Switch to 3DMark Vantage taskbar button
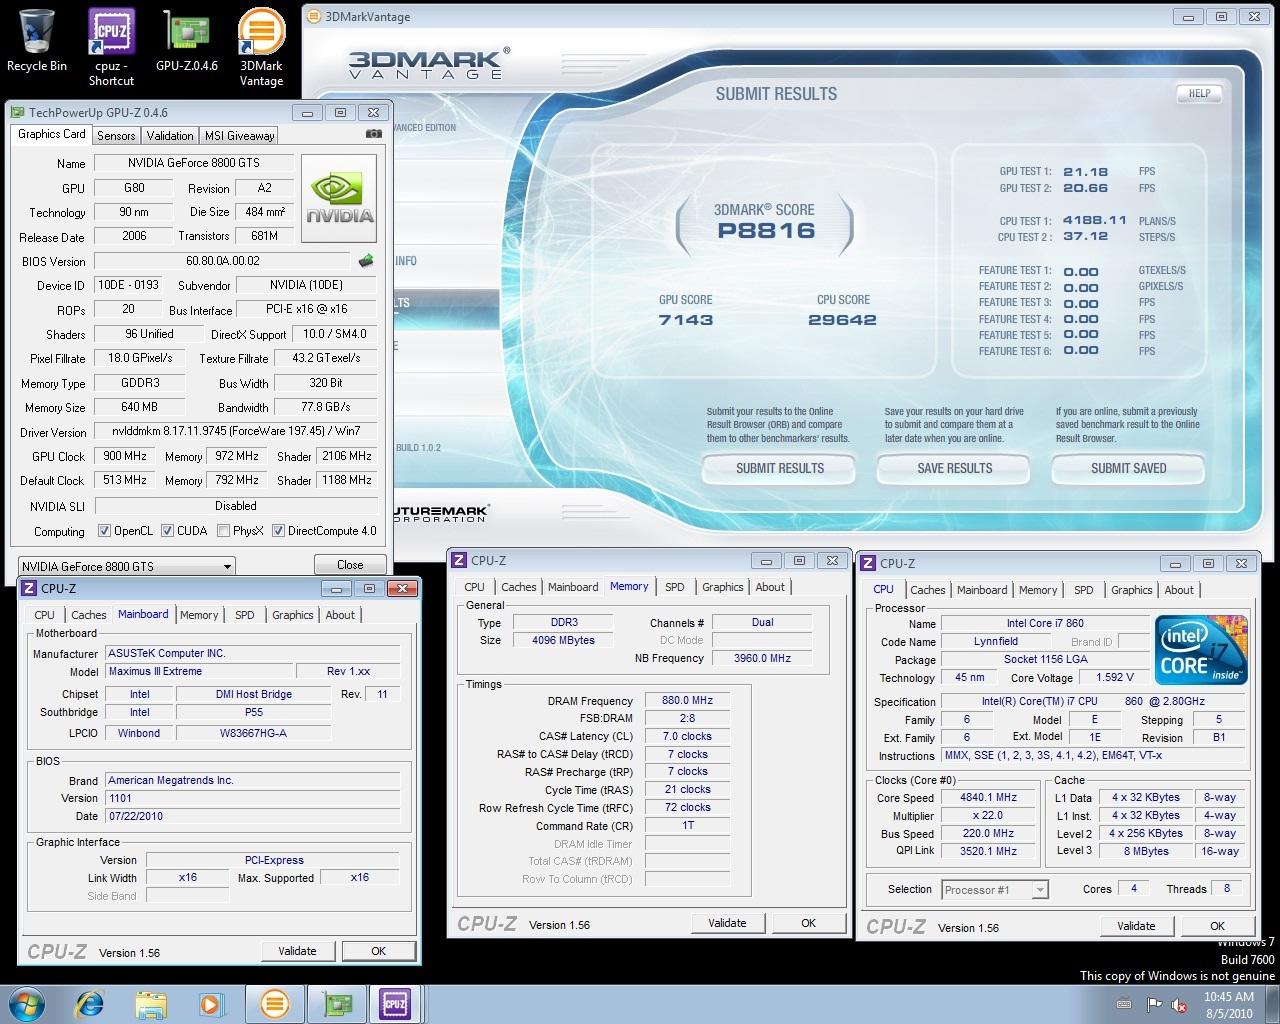The image size is (1280, 1024). [x=274, y=1003]
